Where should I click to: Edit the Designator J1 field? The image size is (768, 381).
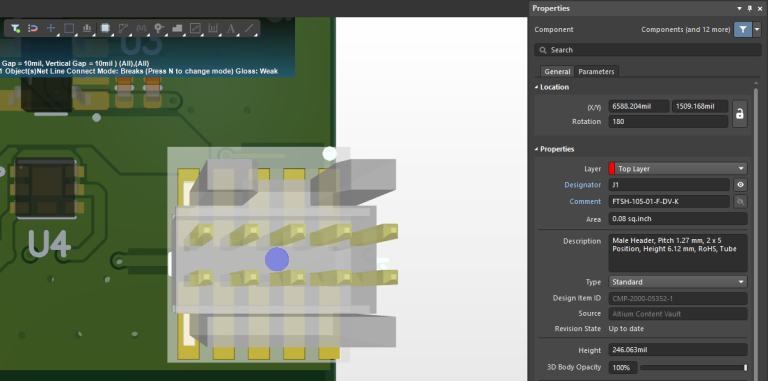(669, 185)
